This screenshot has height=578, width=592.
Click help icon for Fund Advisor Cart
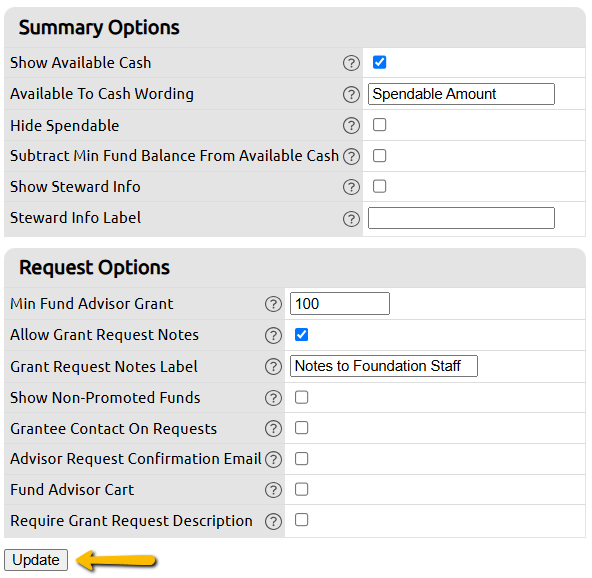tap(273, 490)
